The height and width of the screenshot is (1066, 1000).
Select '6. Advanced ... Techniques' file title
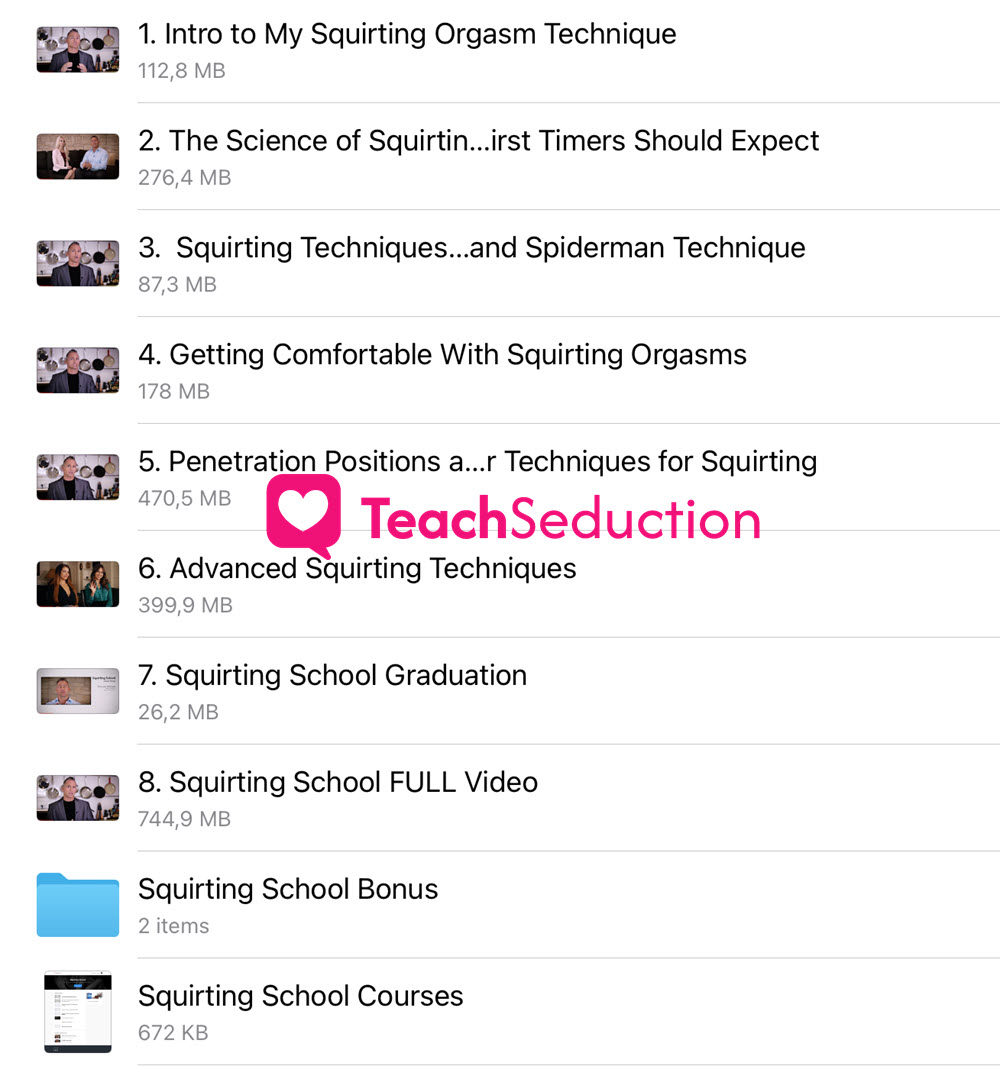pyautogui.click(x=357, y=568)
